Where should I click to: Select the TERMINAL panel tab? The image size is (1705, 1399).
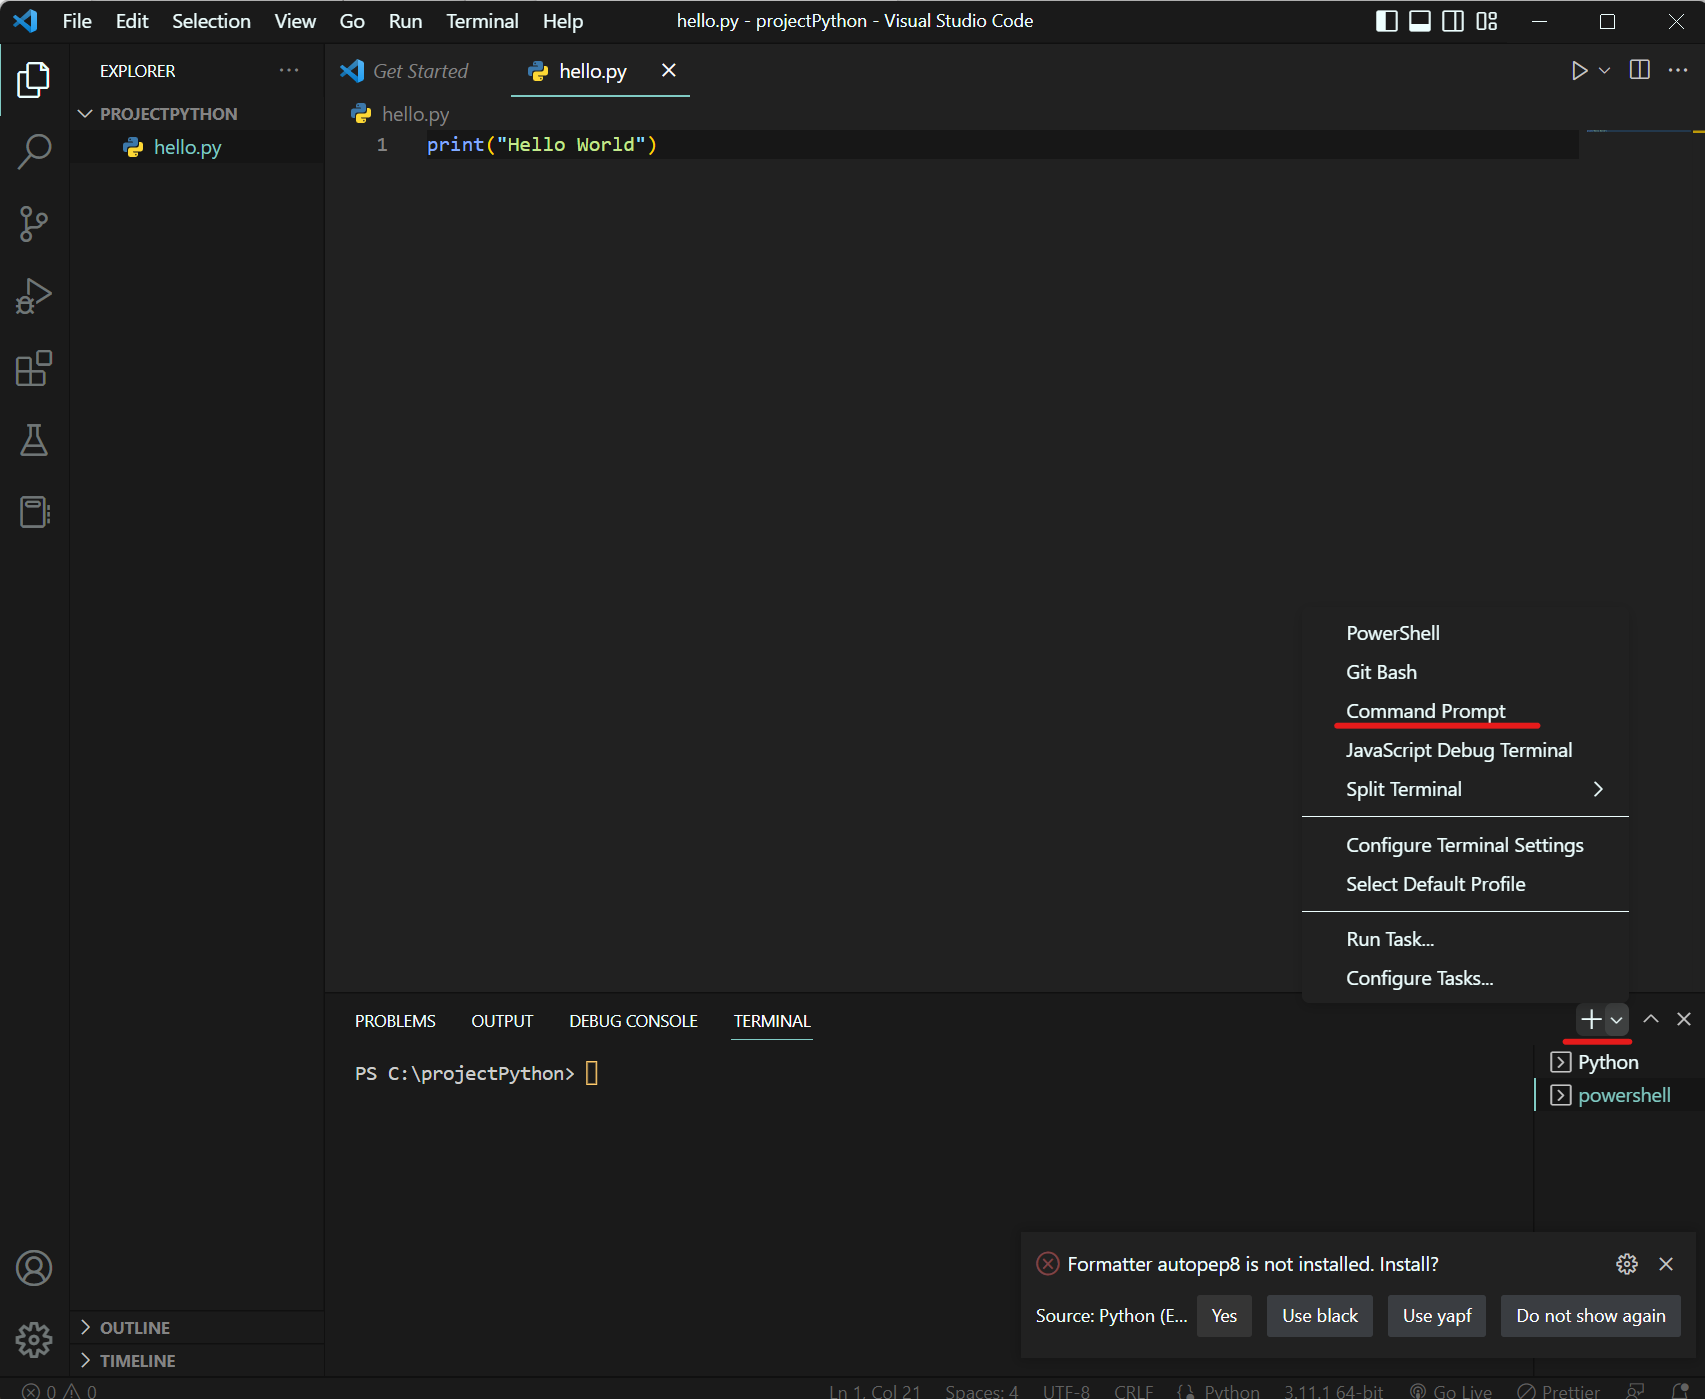point(772,1021)
